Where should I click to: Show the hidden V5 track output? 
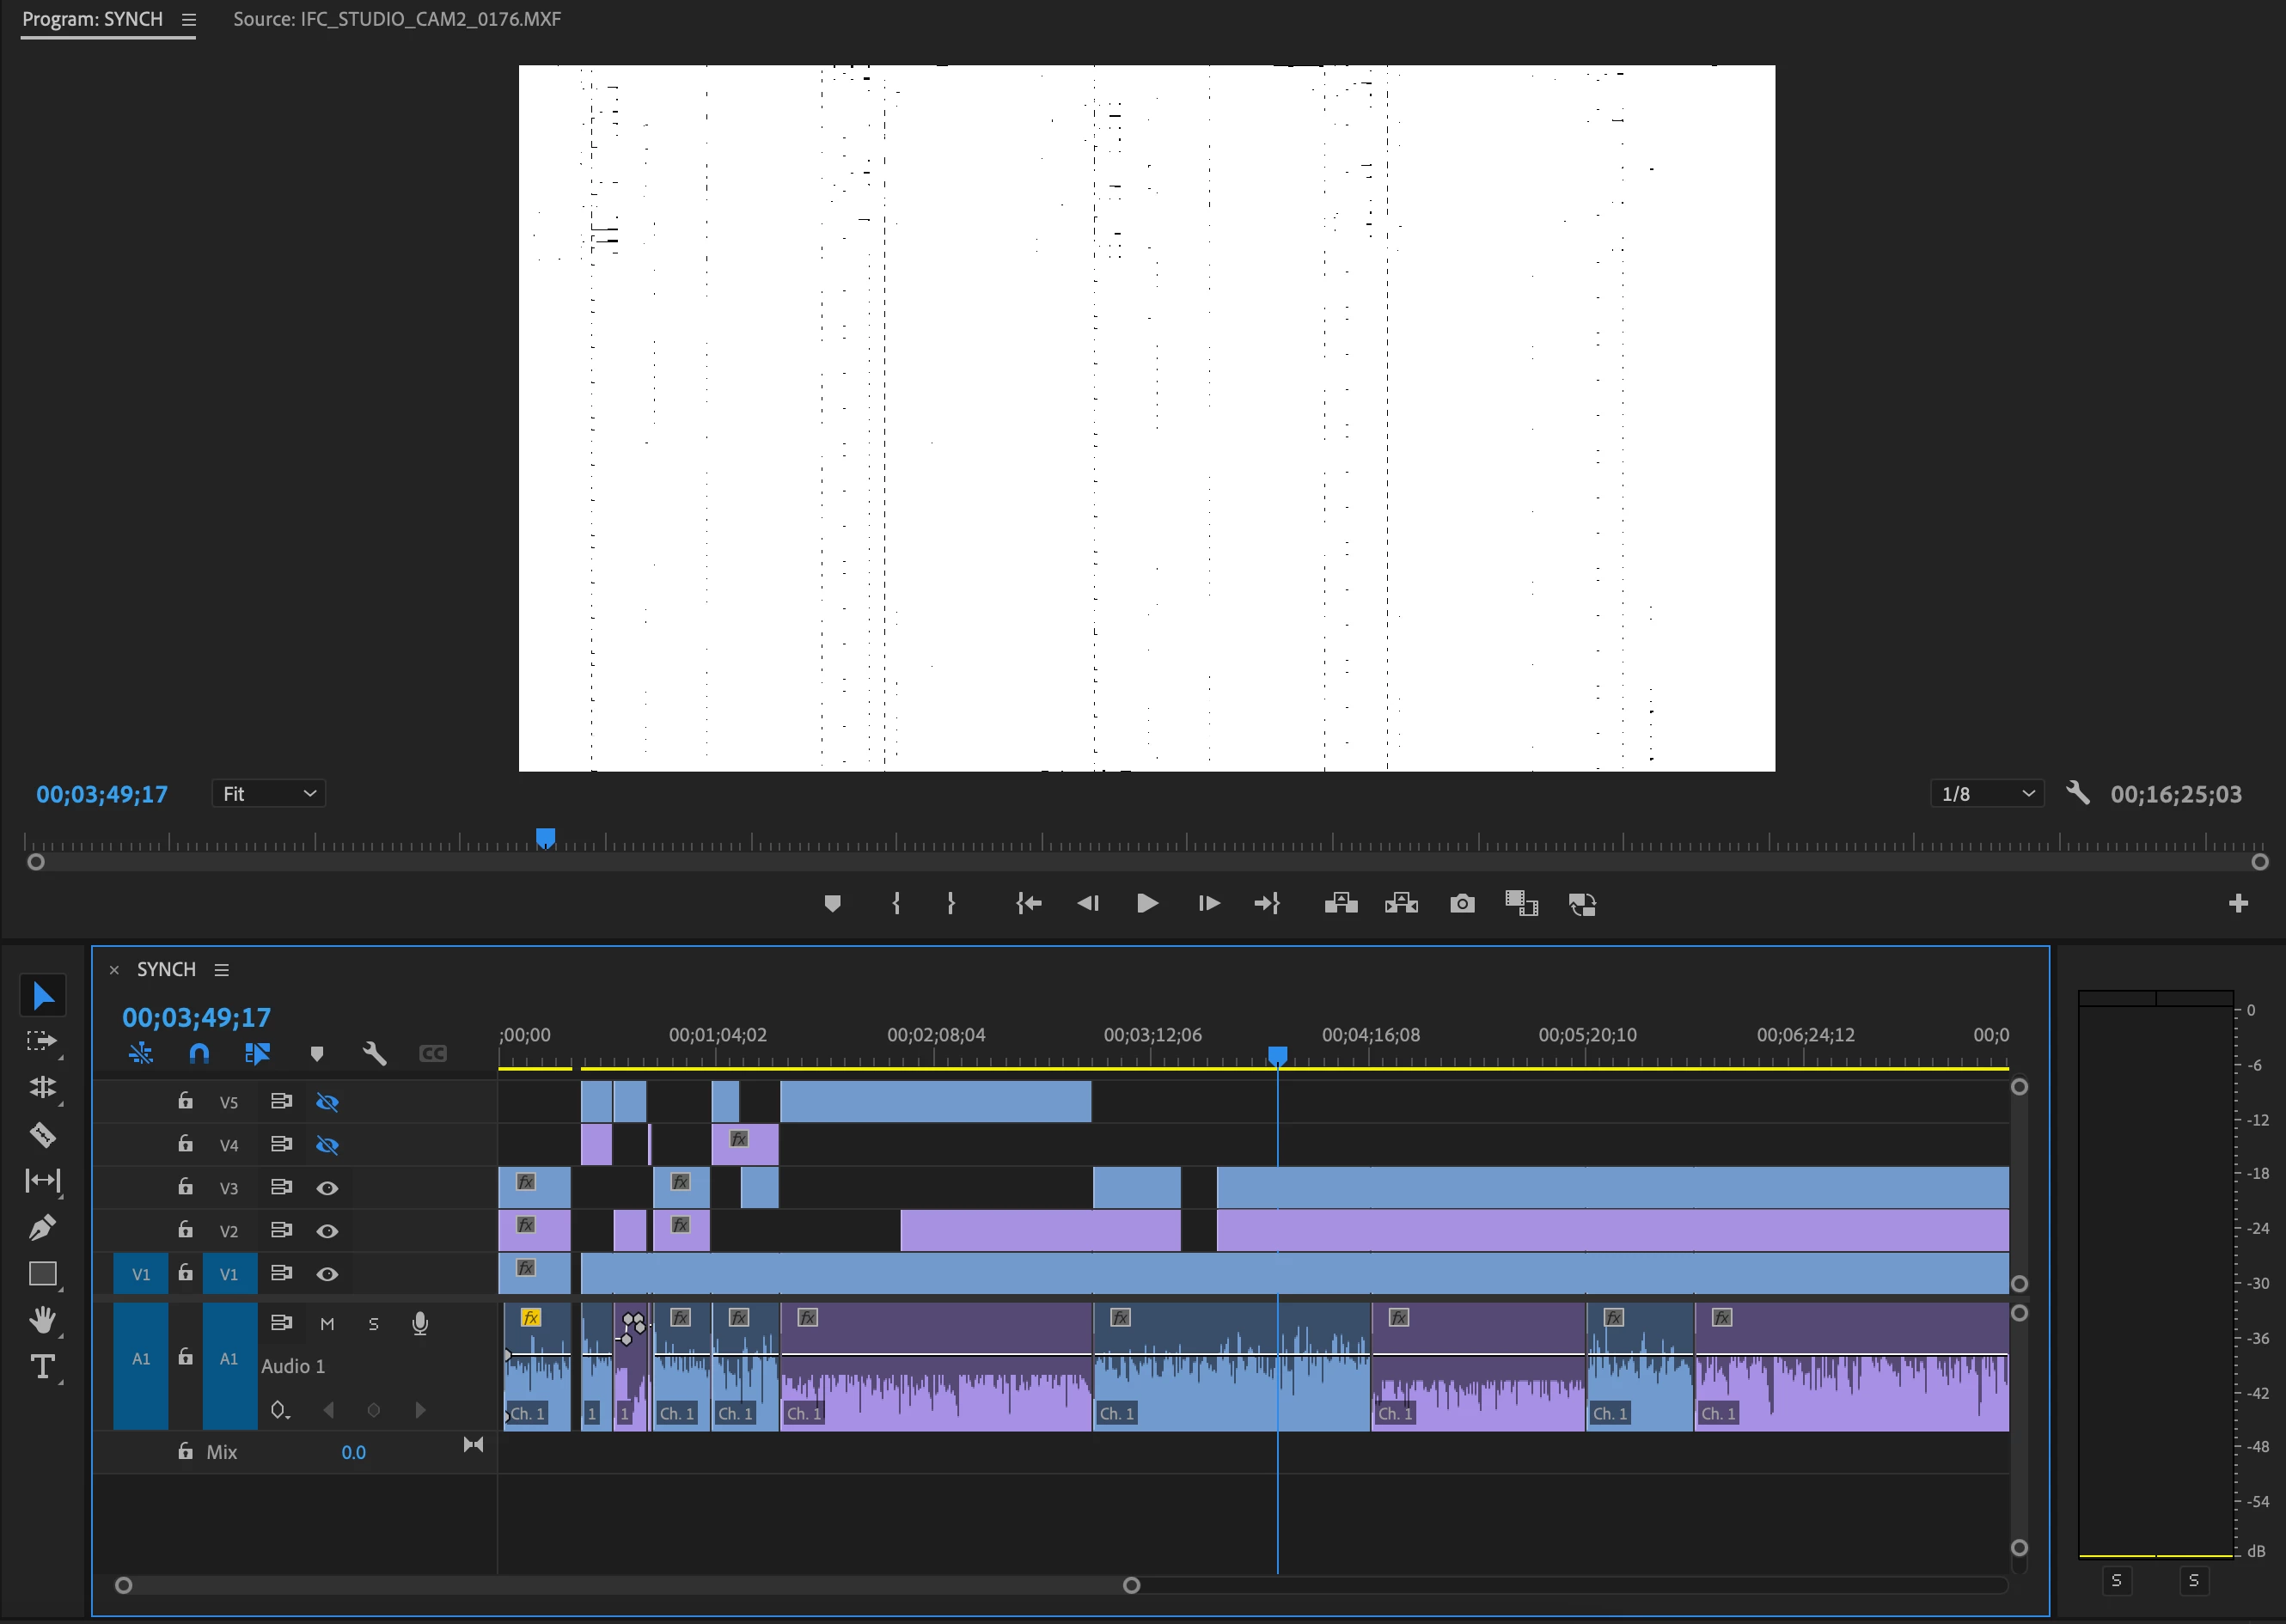(327, 1102)
